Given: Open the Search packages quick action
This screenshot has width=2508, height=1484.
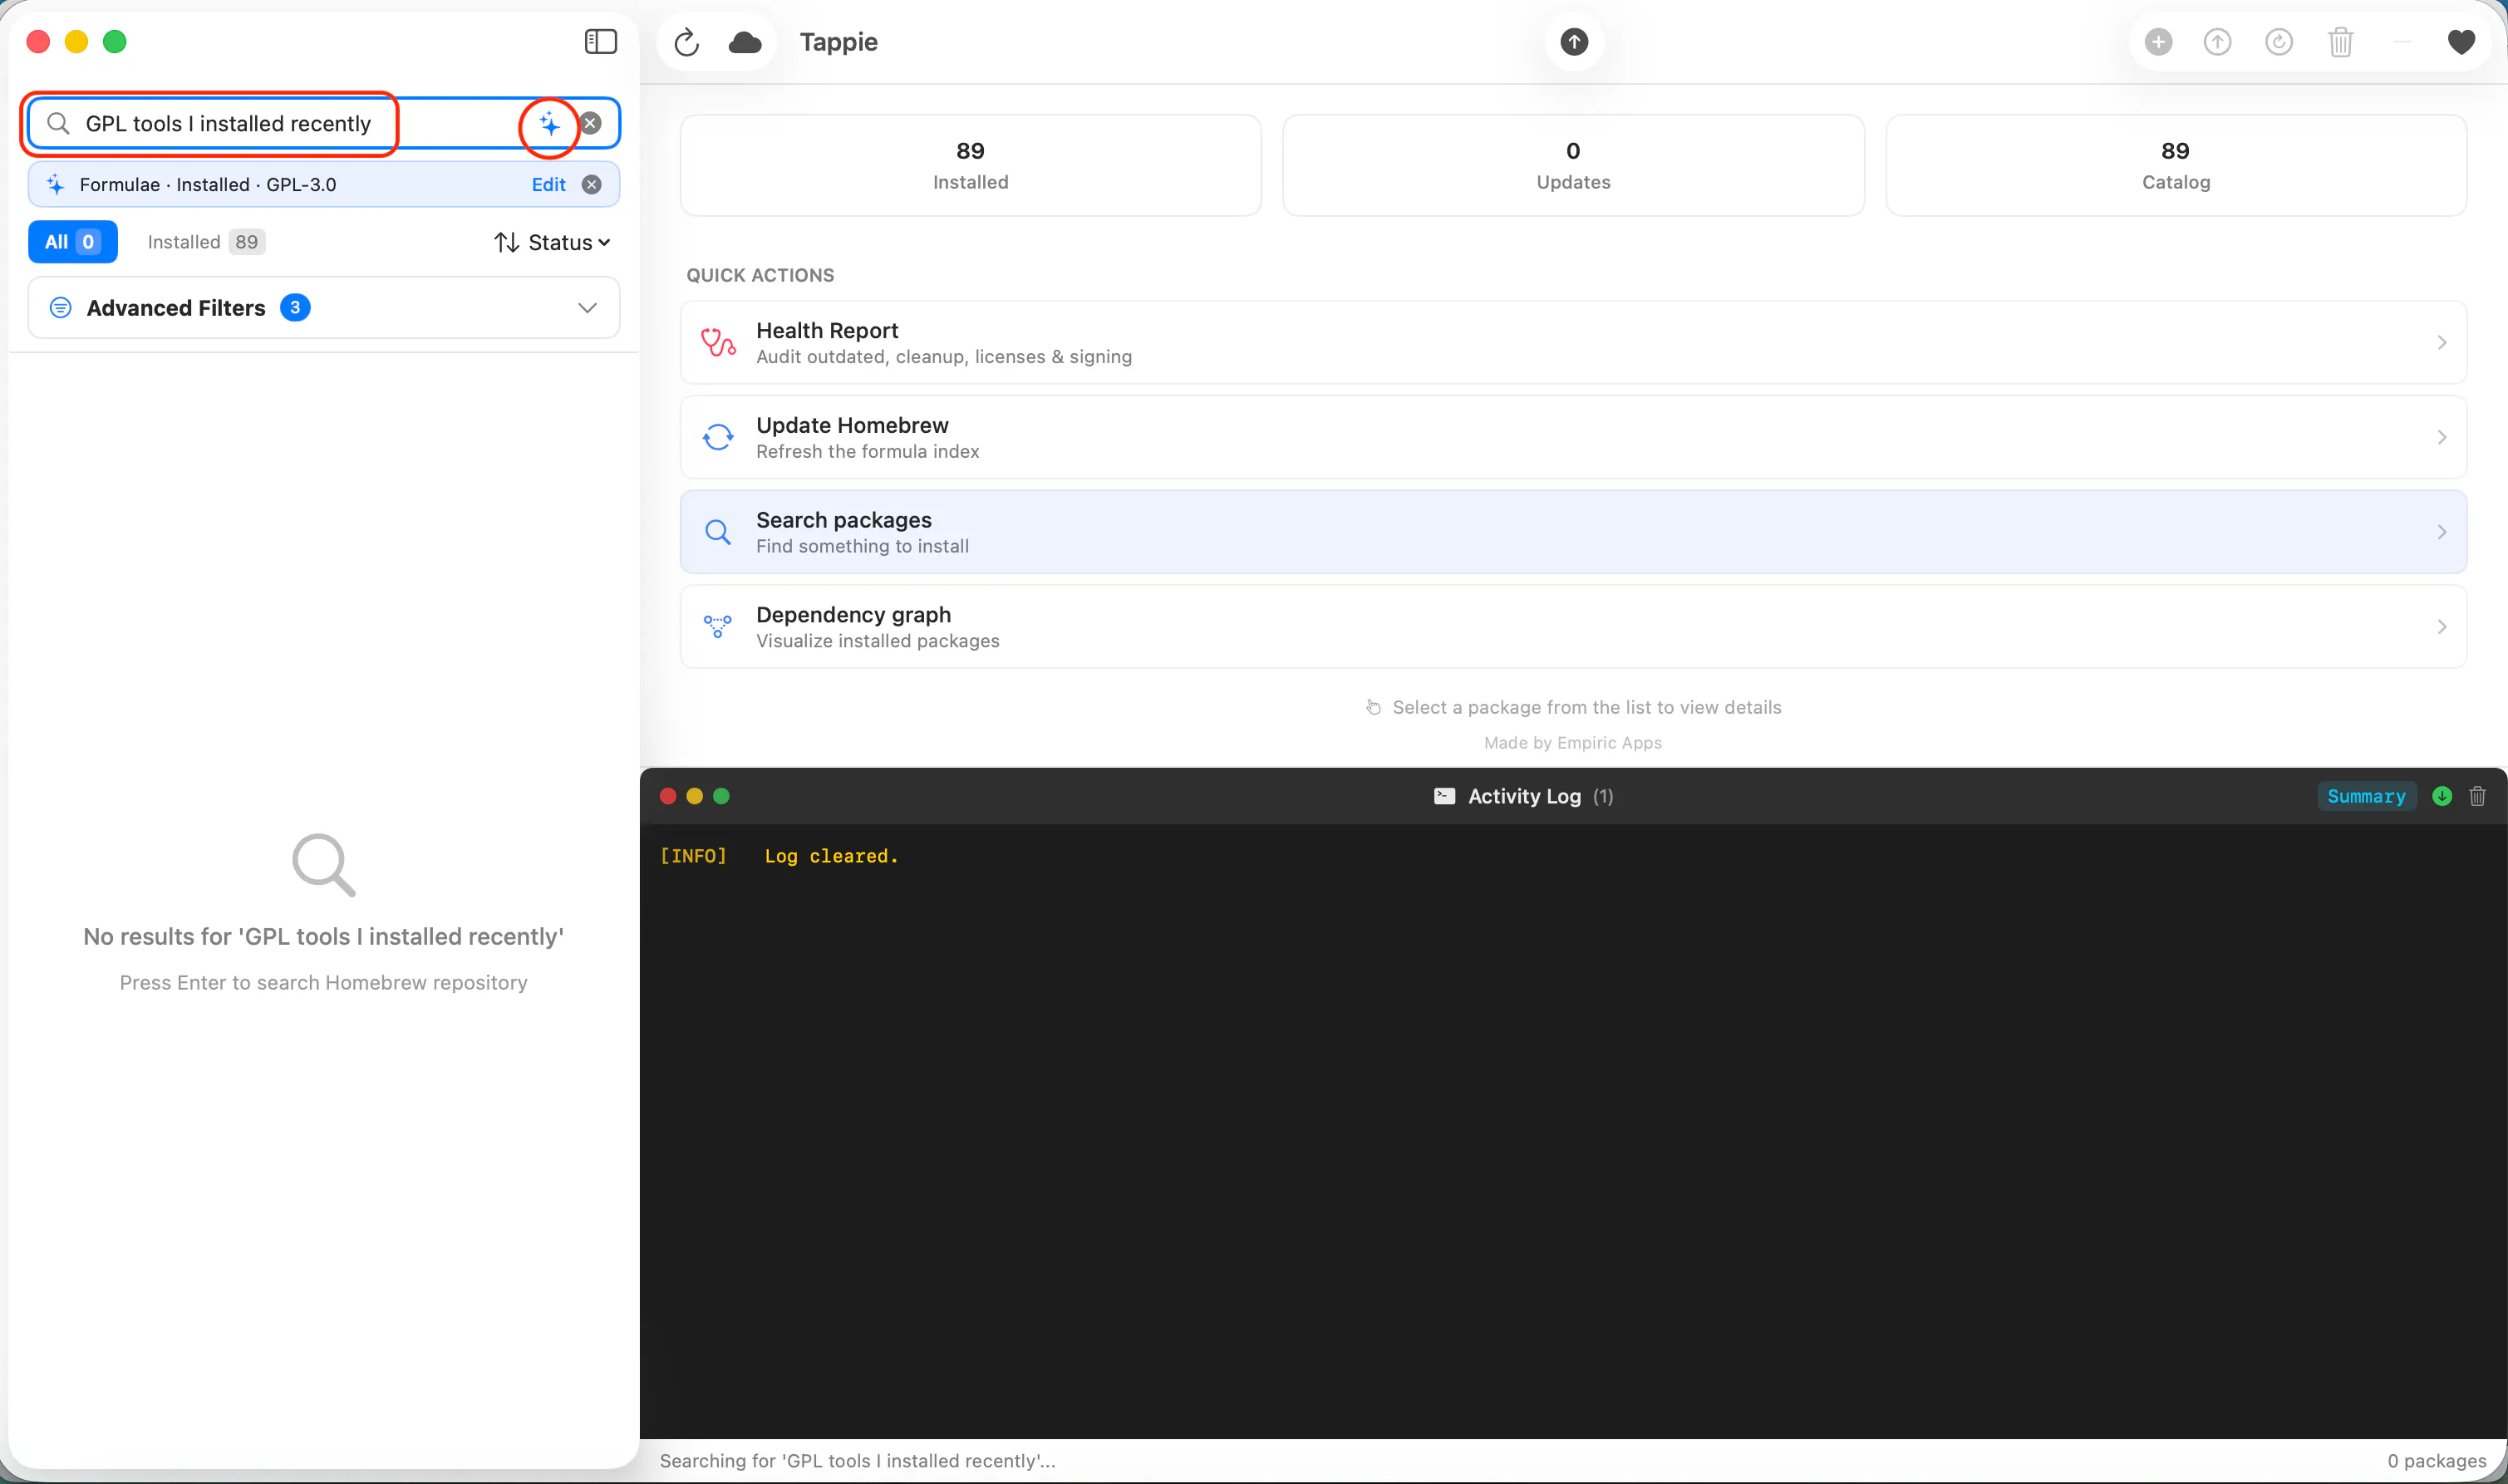Looking at the screenshot, I should pyautogui.click(x=1573, y=532).
